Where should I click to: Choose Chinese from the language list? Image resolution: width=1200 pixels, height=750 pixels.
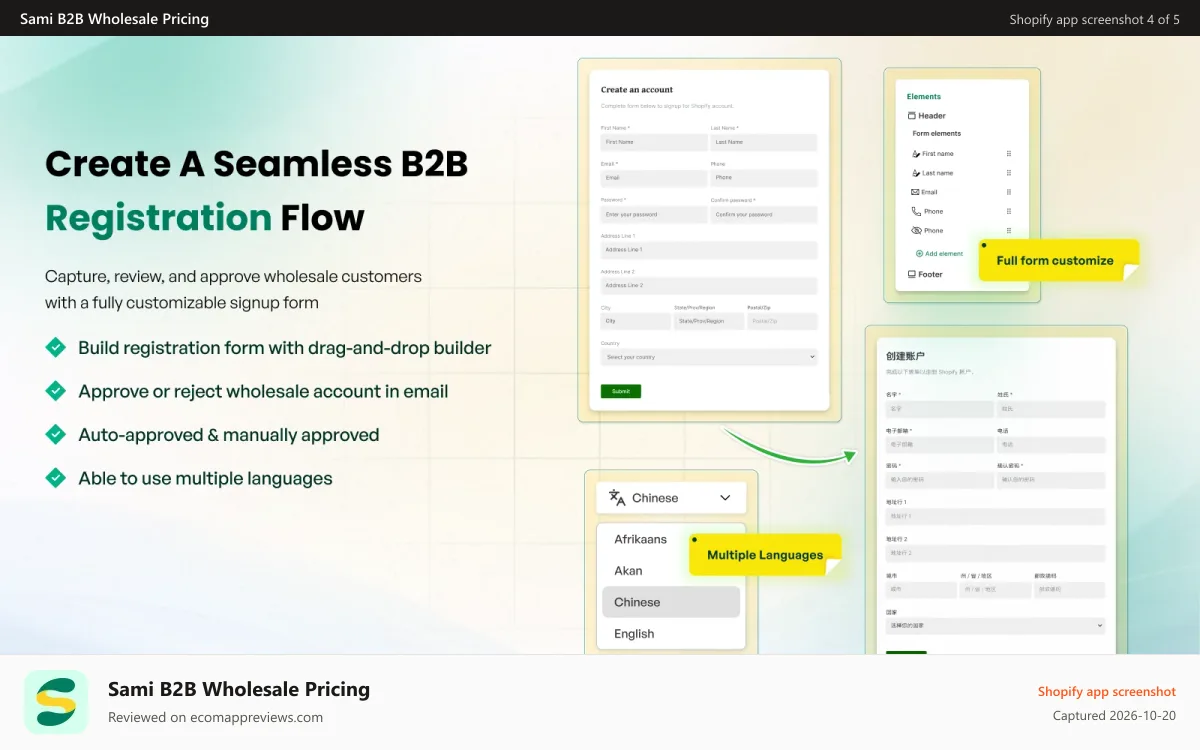click(671, 602)
